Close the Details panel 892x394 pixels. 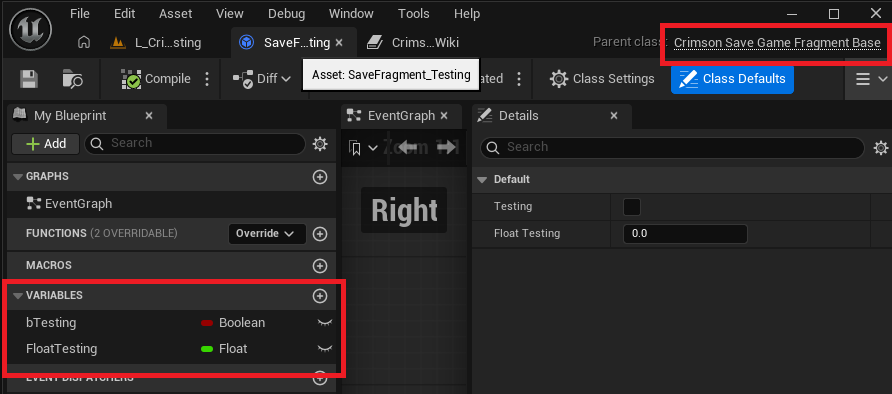(x=614, y=115)
